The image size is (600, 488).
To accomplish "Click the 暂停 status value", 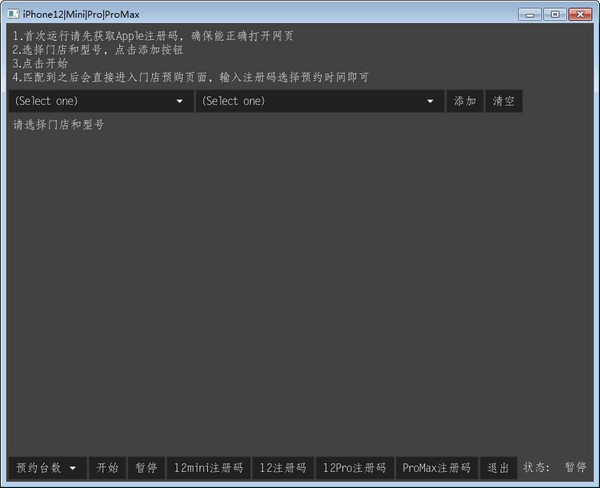I will click(576, 467).
